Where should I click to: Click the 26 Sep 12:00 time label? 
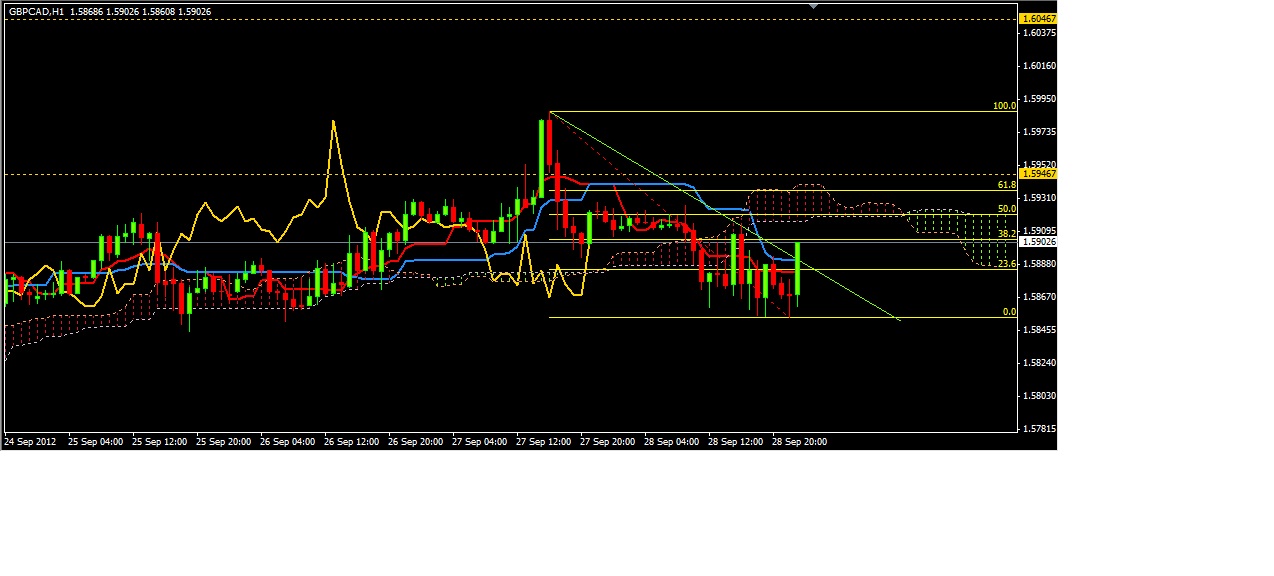[352, 441]
